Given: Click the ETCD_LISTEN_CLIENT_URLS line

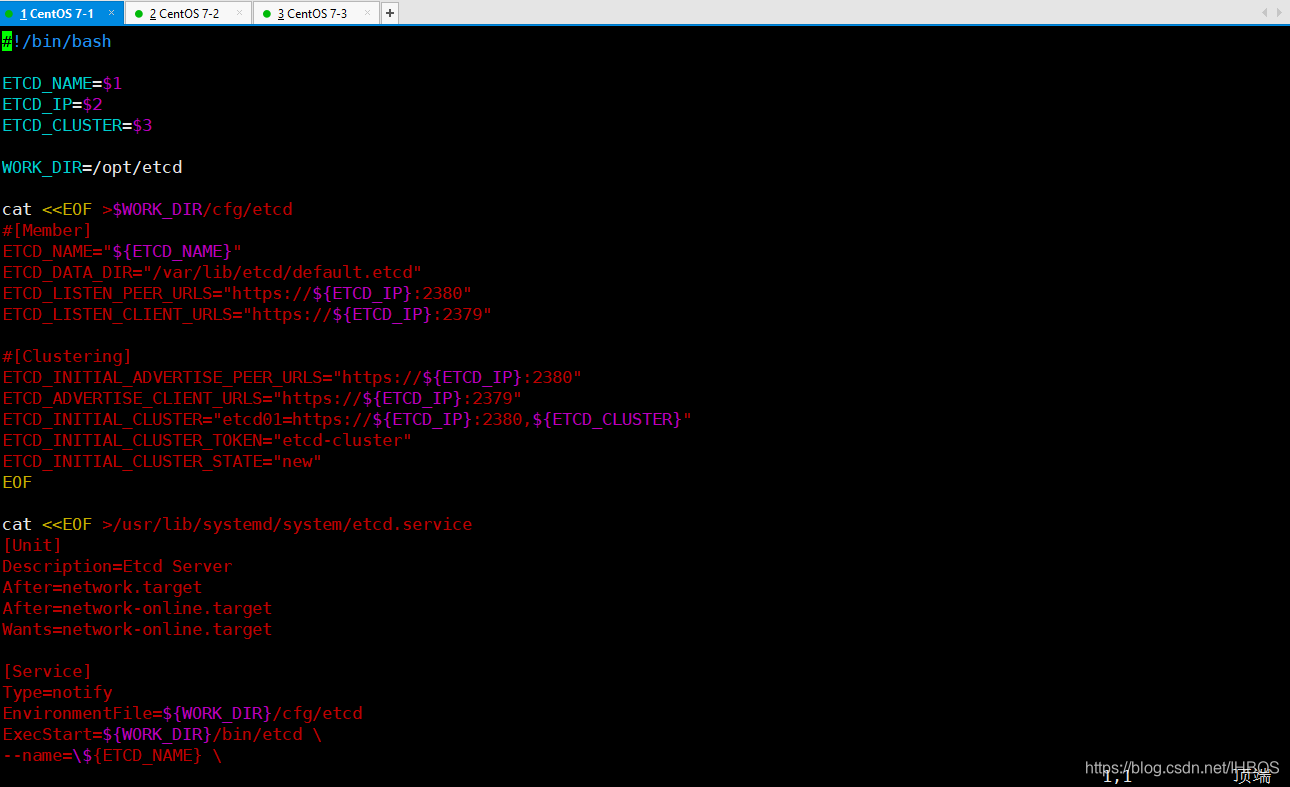Looking at the screenshot, I should click(x=247, y=314).
